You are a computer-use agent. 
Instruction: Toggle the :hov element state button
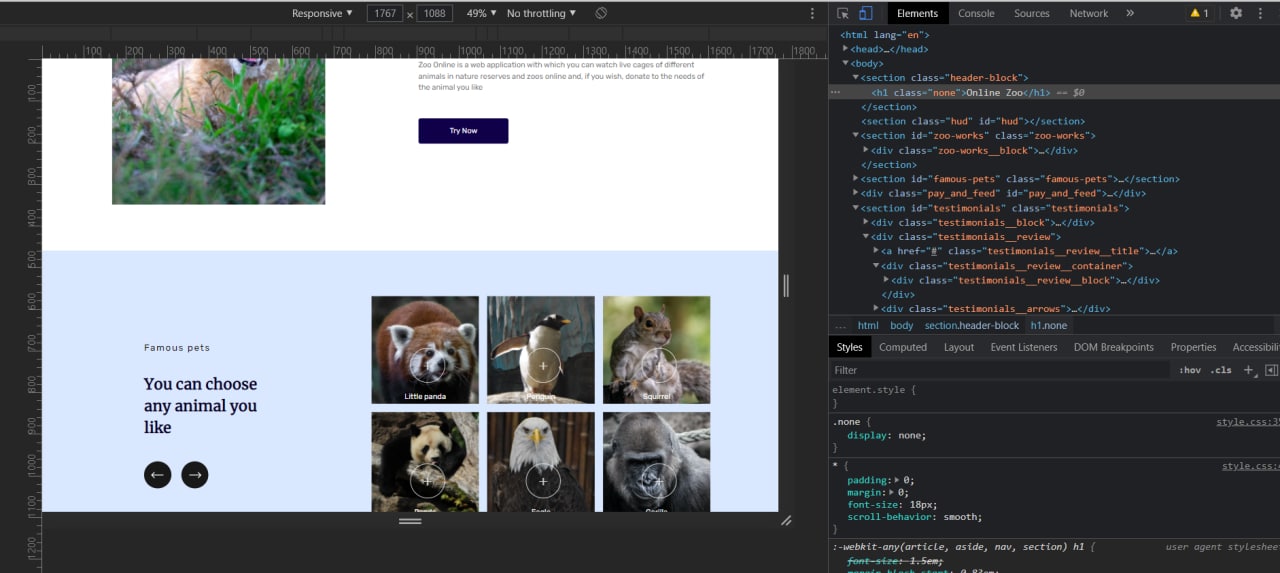1189,370
